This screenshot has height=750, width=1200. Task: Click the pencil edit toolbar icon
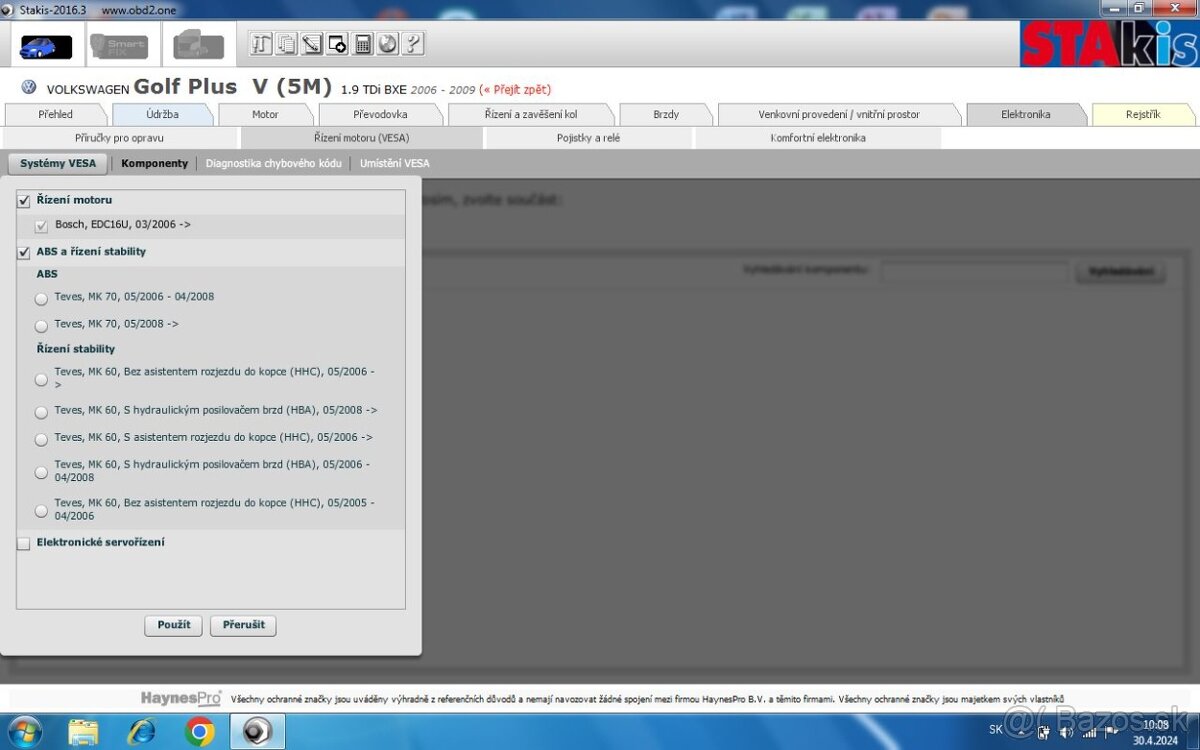312,44
